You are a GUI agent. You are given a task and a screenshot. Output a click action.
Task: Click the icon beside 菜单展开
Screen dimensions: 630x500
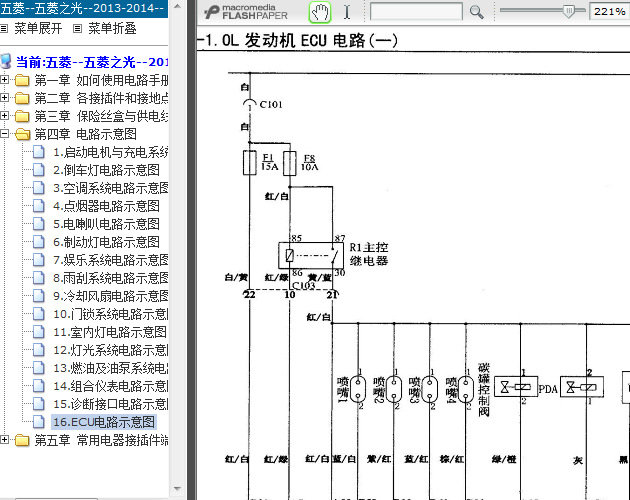tap(4, 29)
